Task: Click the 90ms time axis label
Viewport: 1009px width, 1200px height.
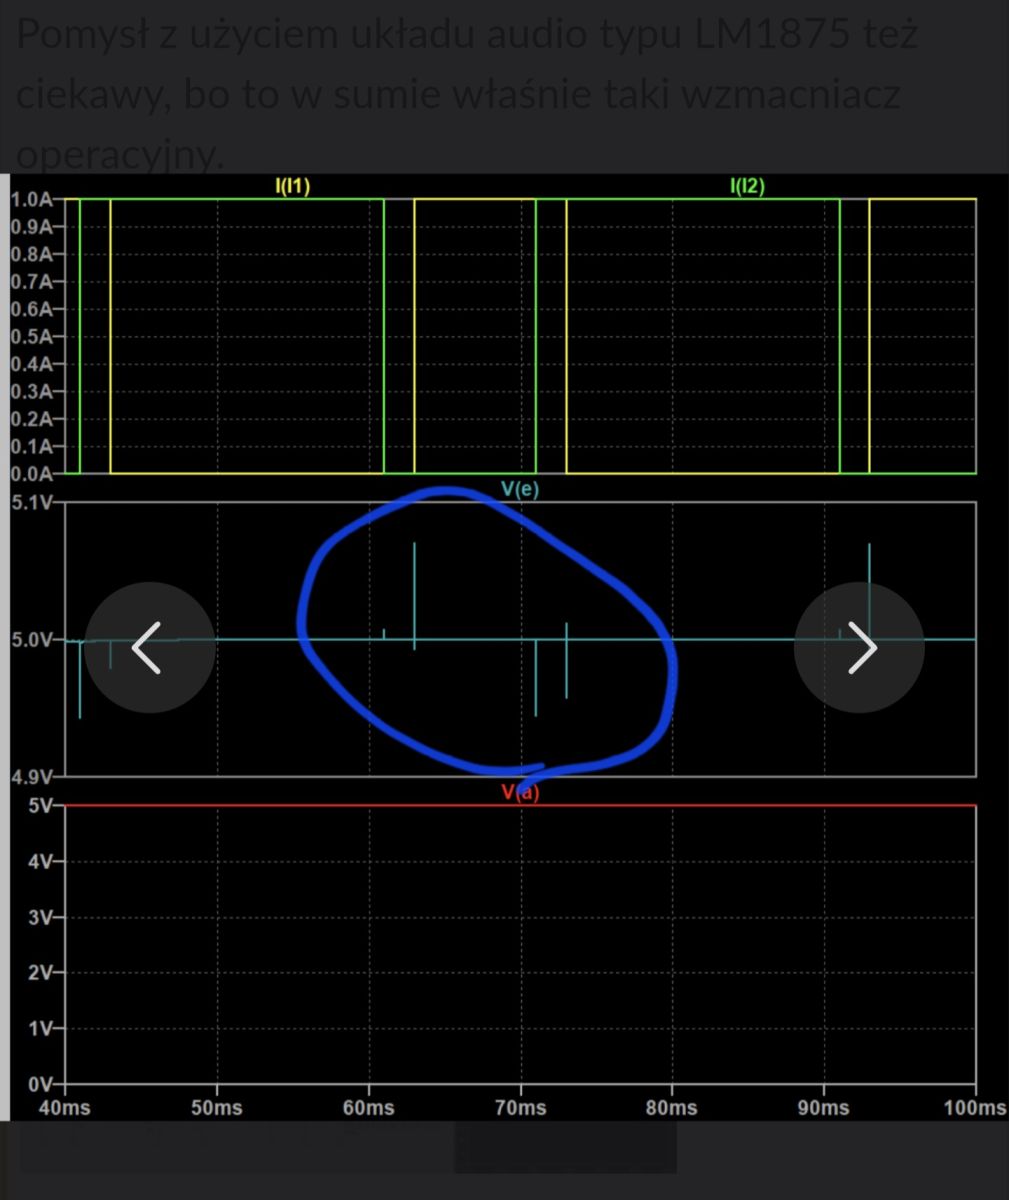Action: 824,1108
